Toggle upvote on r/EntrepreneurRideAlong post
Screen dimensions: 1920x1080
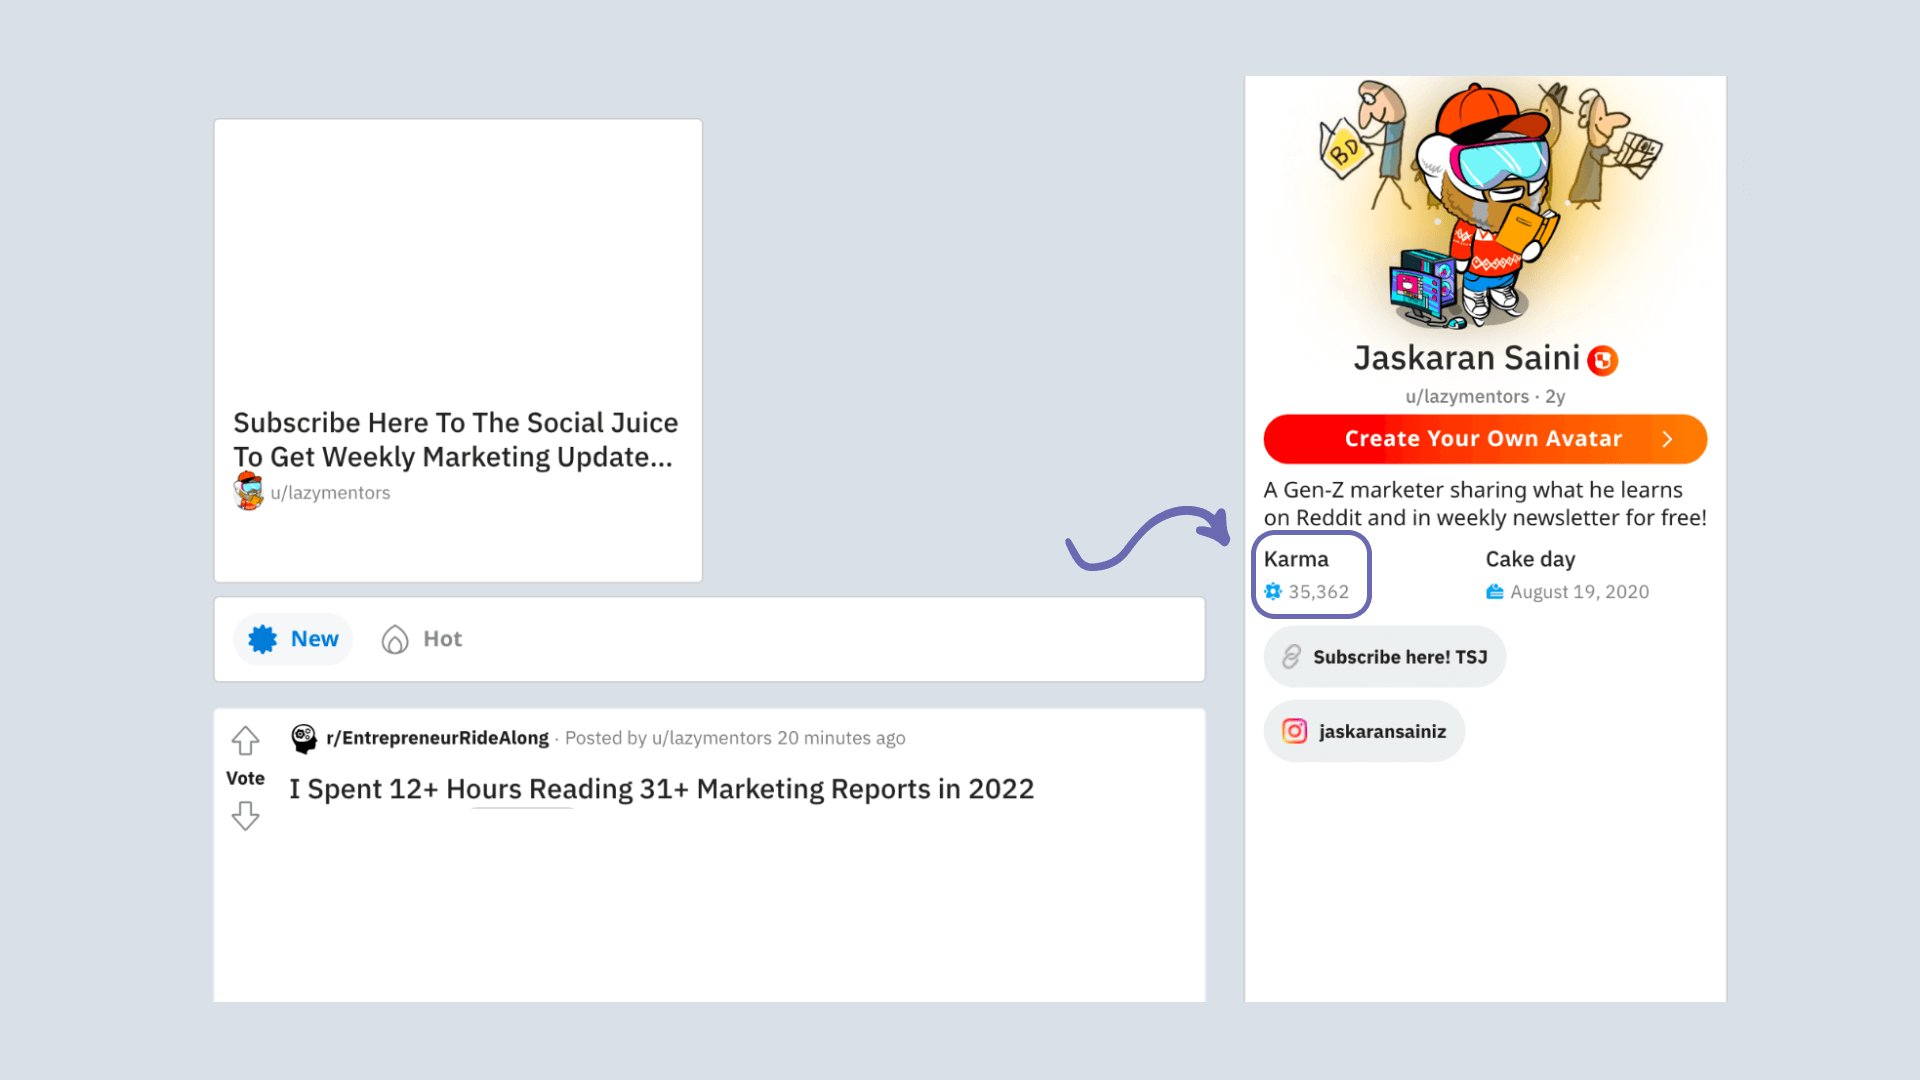(x=244, y=740)
